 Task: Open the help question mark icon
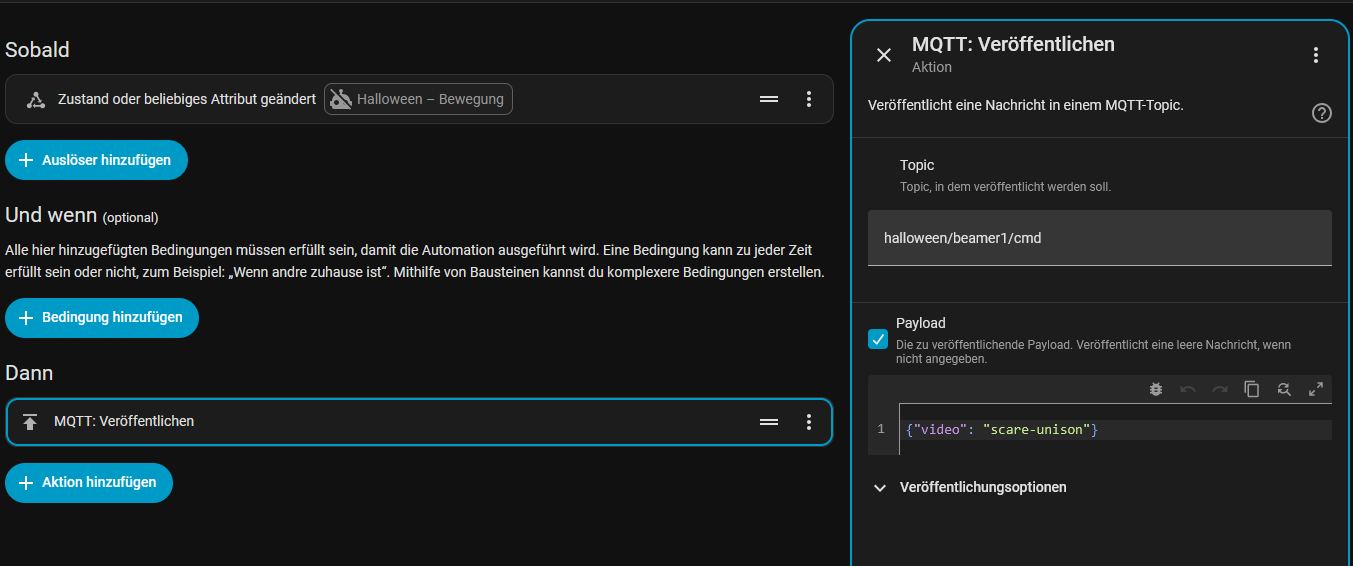click(x=1322, y=113)
